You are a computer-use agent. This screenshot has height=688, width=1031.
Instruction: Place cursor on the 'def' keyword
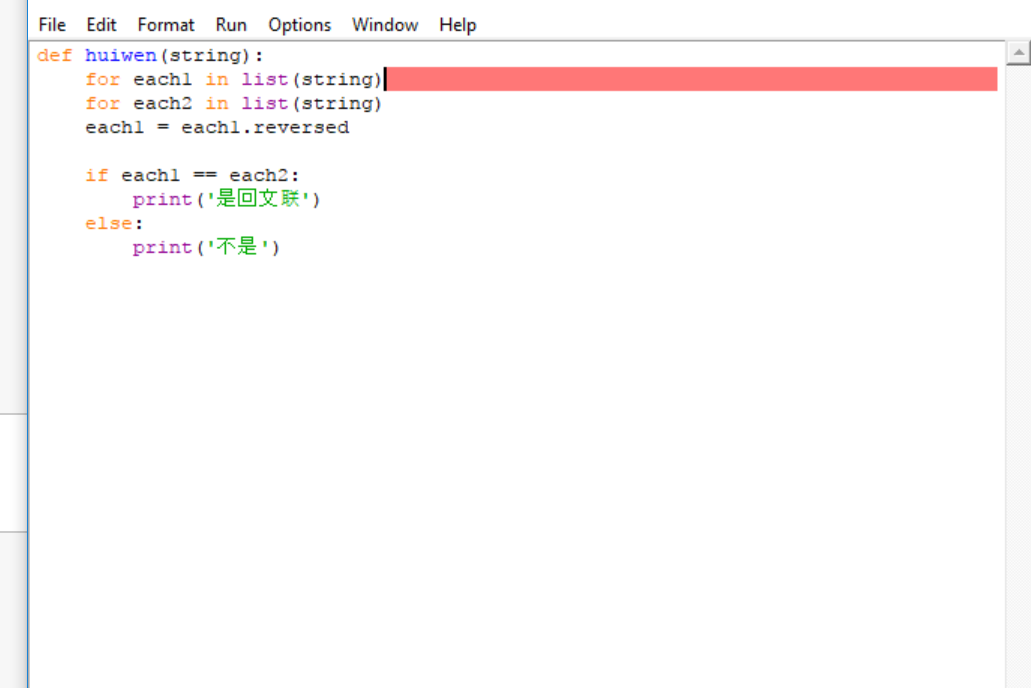pyautogui.click(x=54, y=56)
